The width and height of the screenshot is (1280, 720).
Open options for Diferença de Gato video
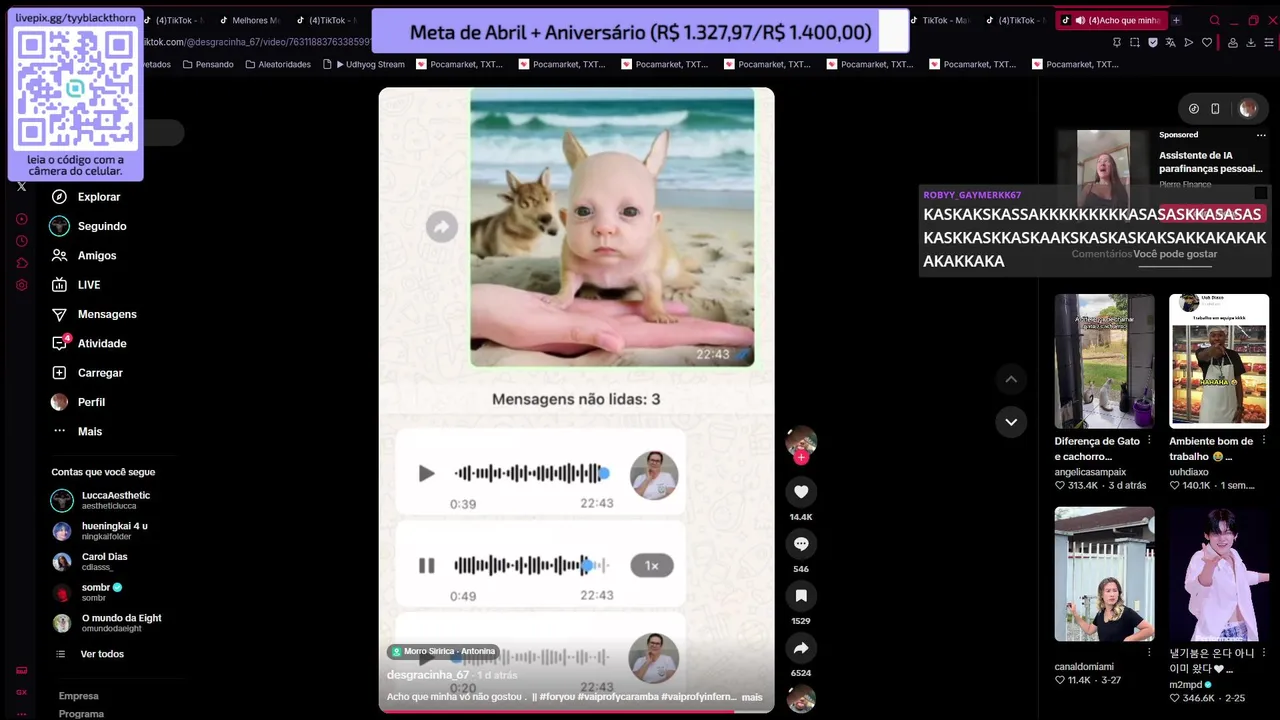[x=1148, y=441]
